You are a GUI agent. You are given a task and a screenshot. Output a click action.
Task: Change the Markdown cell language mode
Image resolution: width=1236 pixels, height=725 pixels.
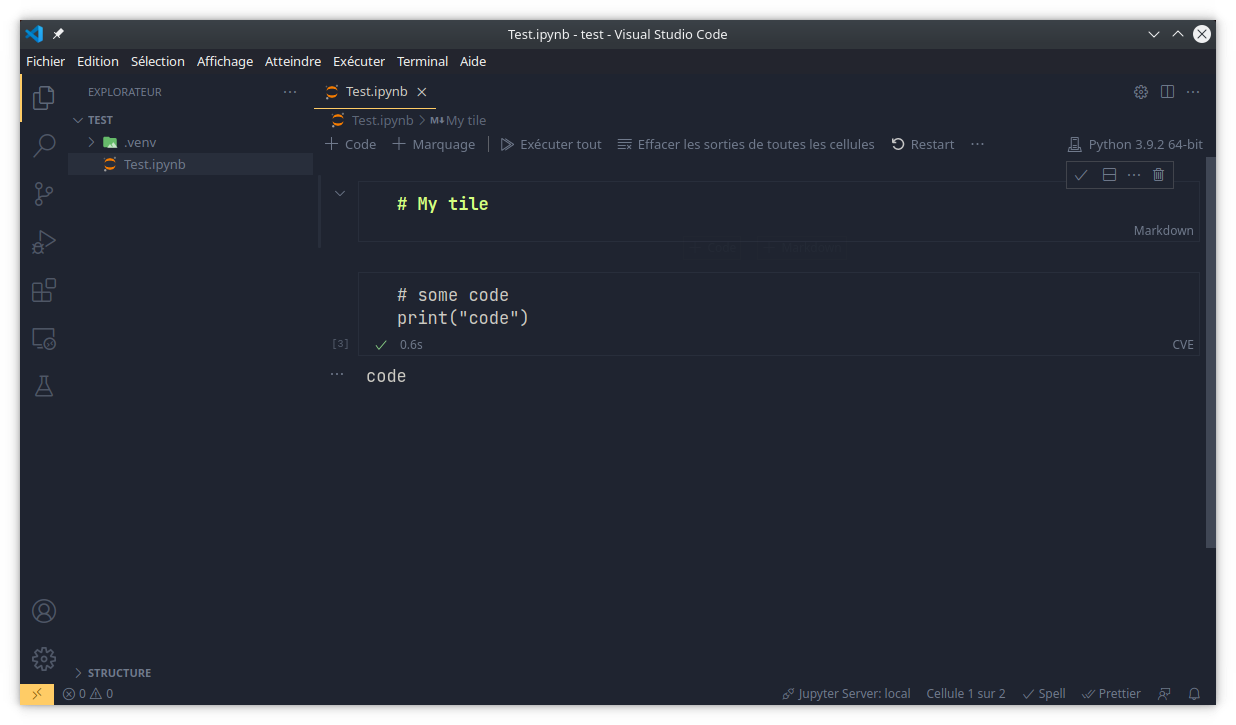click(1163, 230)
